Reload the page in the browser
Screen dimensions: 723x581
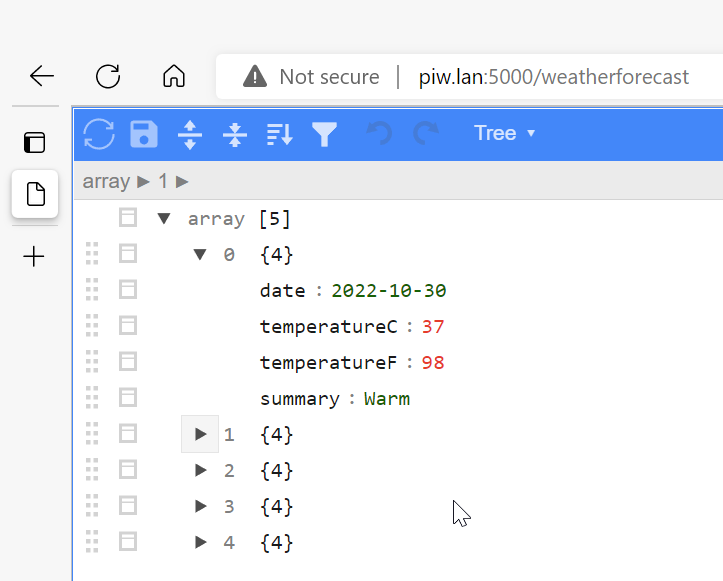[108, 76]
